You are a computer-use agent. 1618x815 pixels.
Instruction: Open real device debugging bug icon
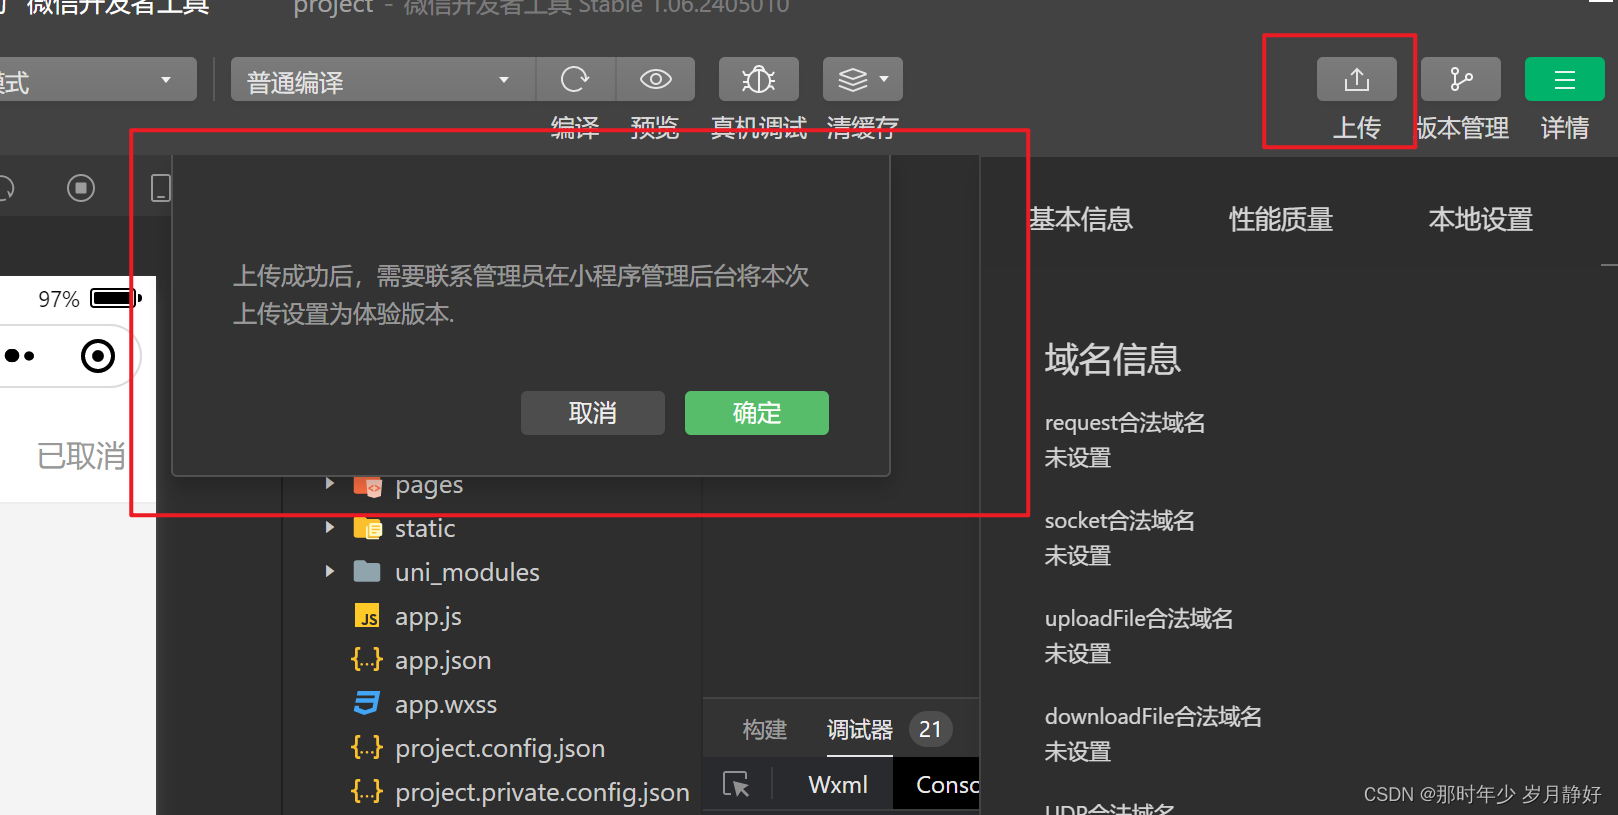(x=758, y=79)
